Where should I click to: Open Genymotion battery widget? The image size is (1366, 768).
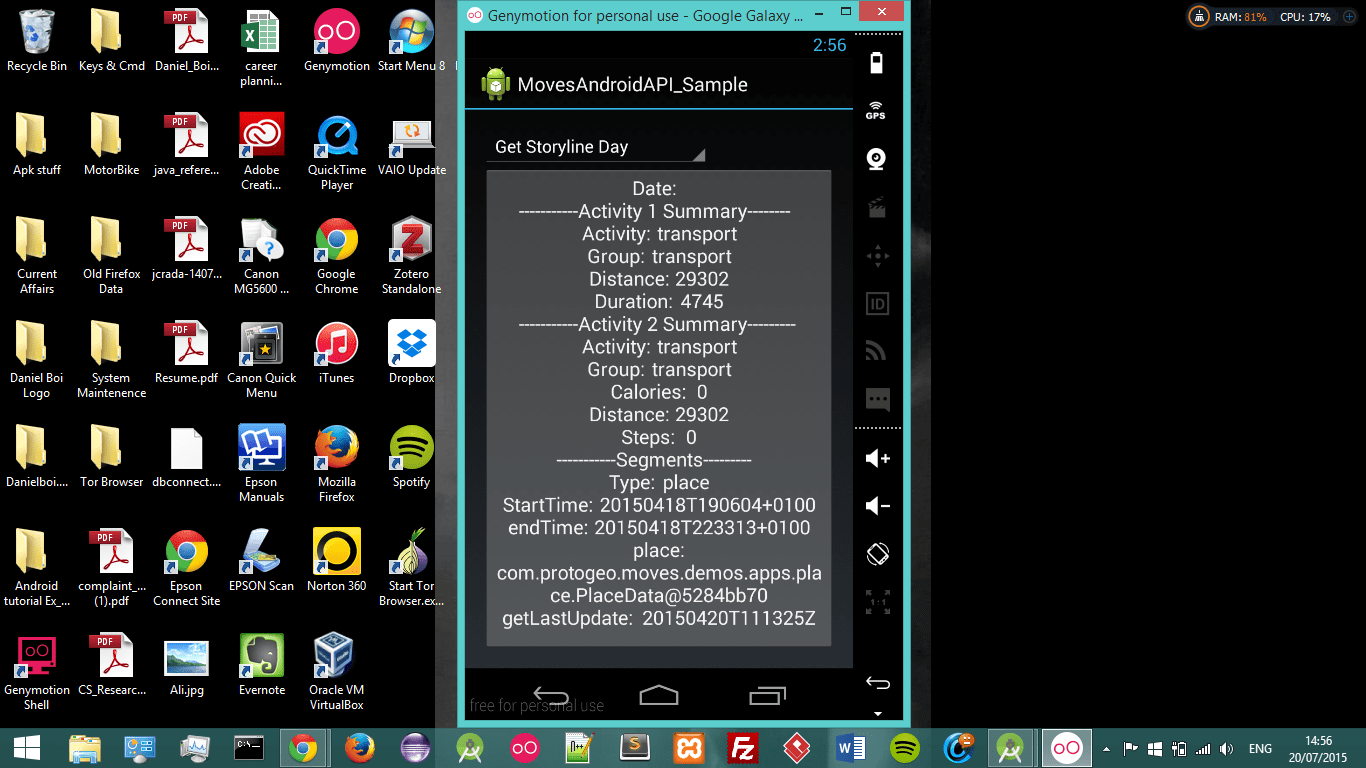877,63
